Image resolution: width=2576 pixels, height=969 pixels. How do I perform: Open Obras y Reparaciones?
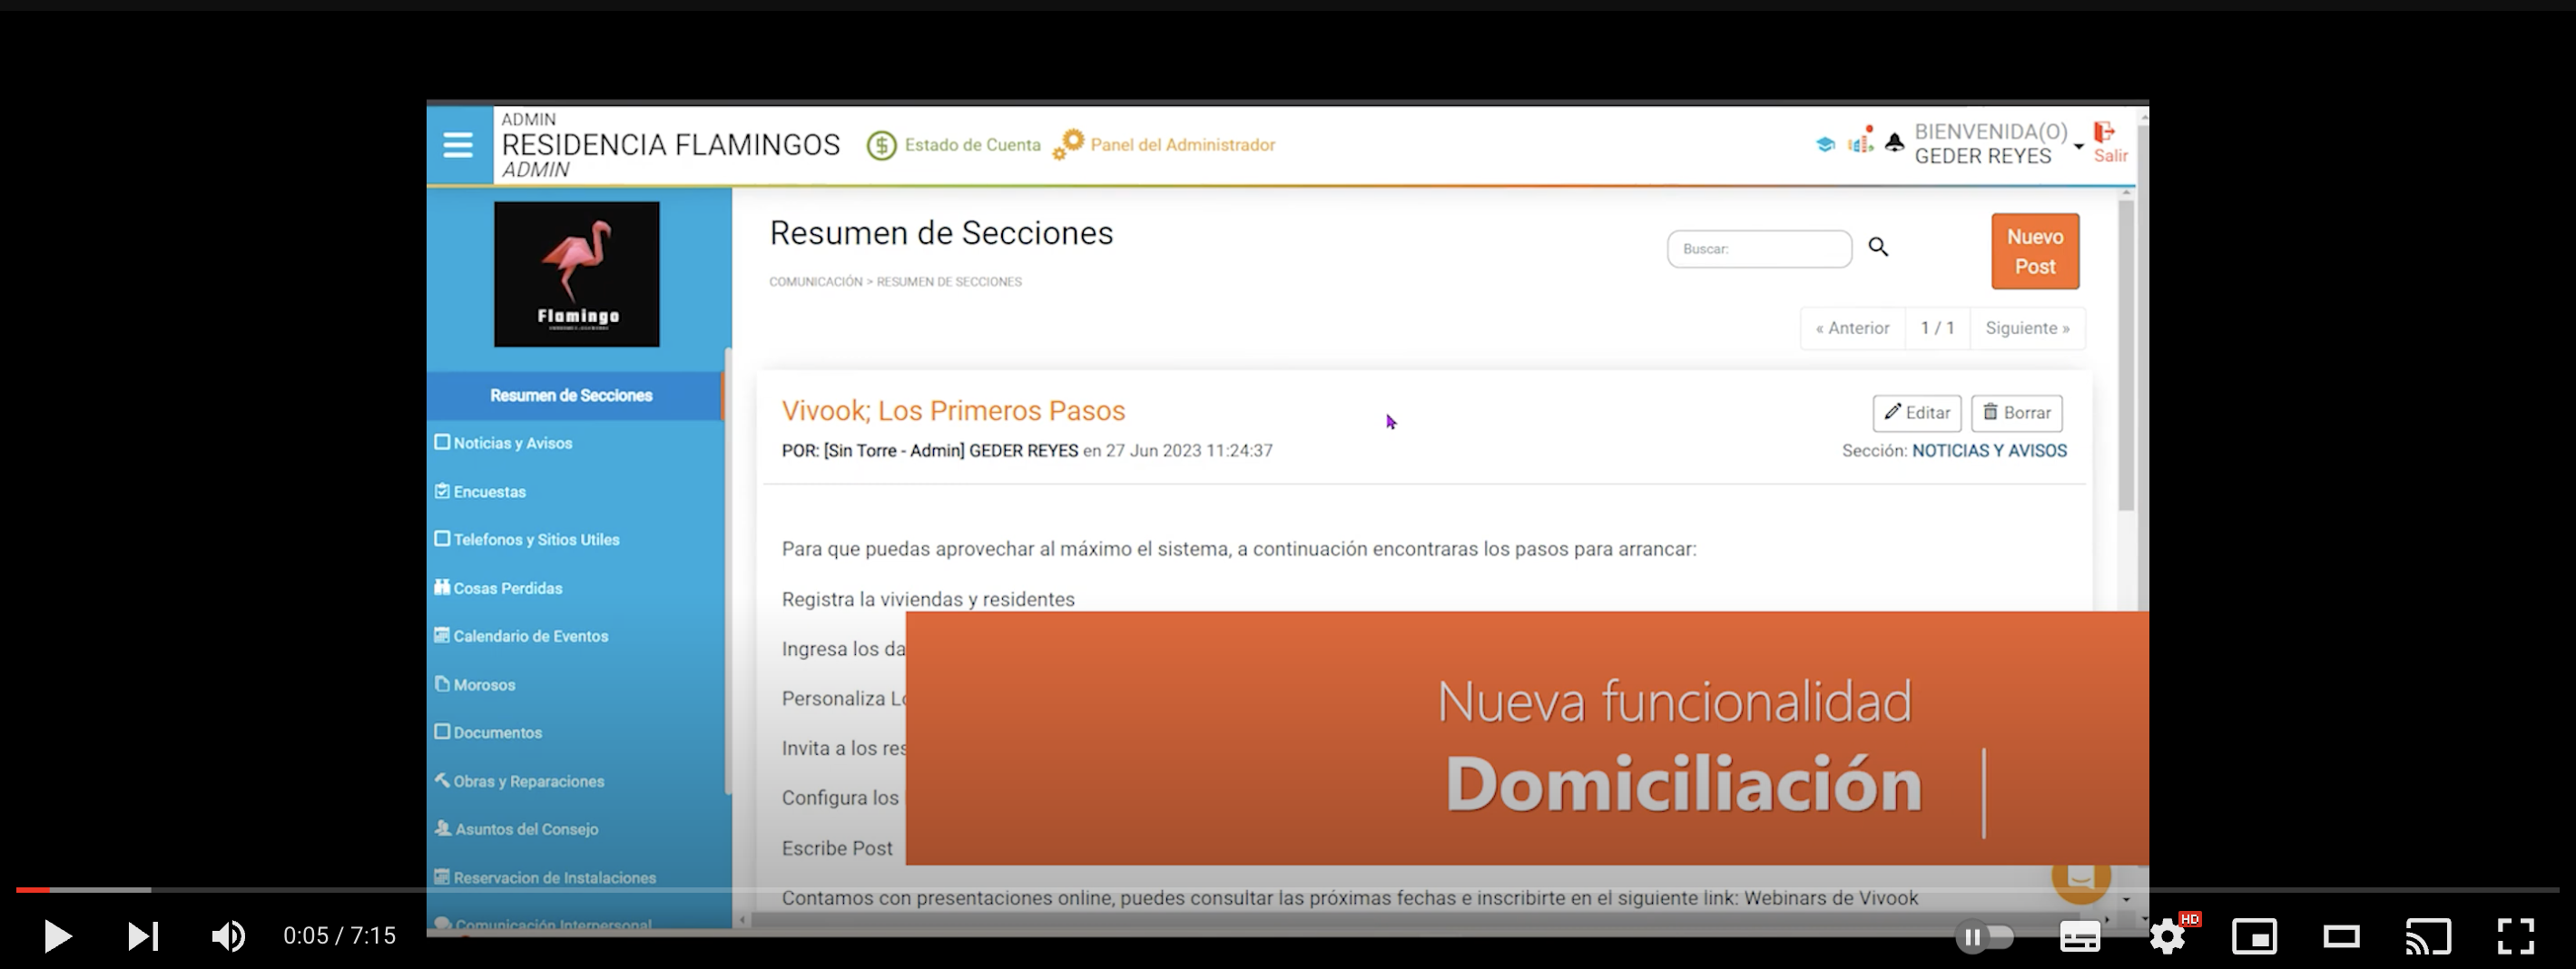(528, 781)
